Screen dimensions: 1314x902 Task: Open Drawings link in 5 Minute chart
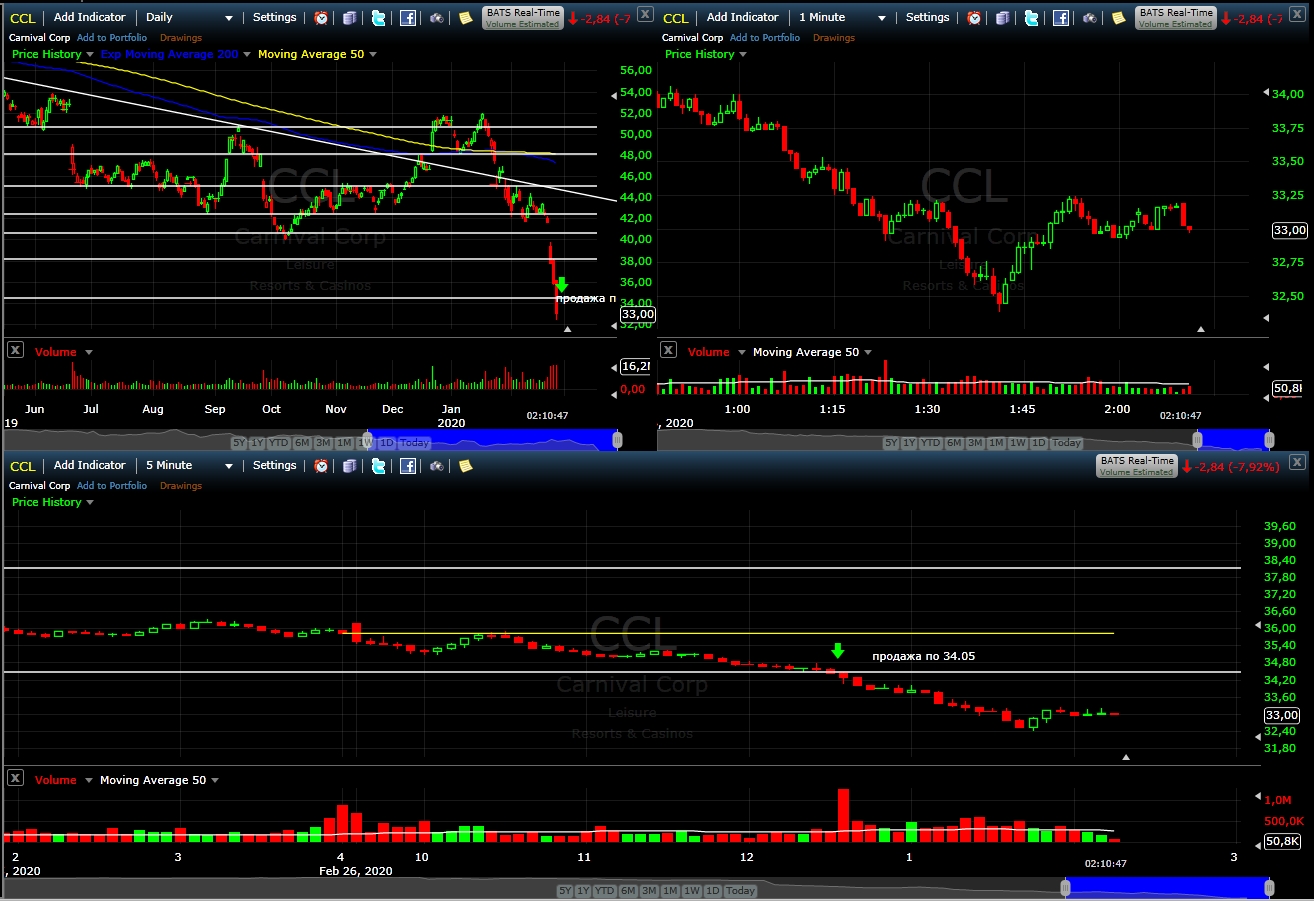point(181,486)
